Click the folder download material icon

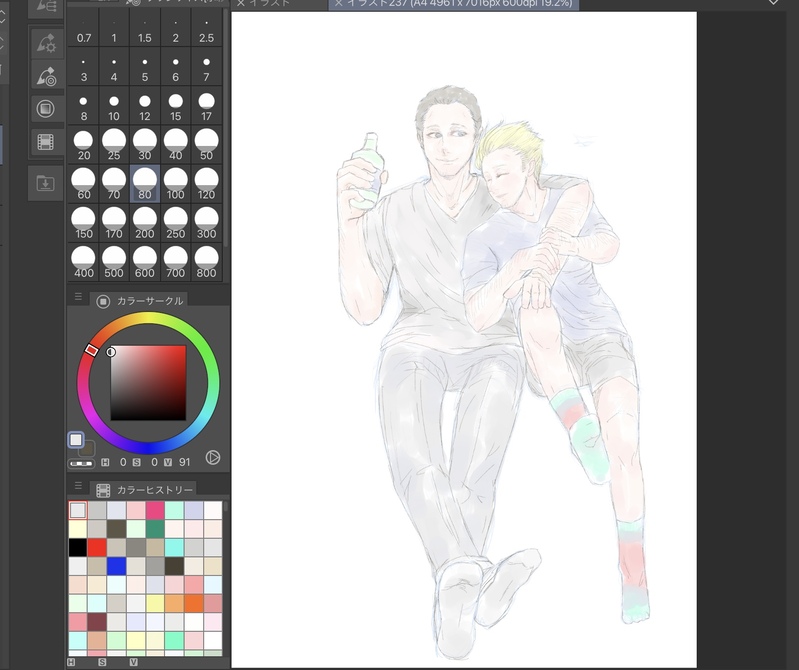(x=46, y=183)
